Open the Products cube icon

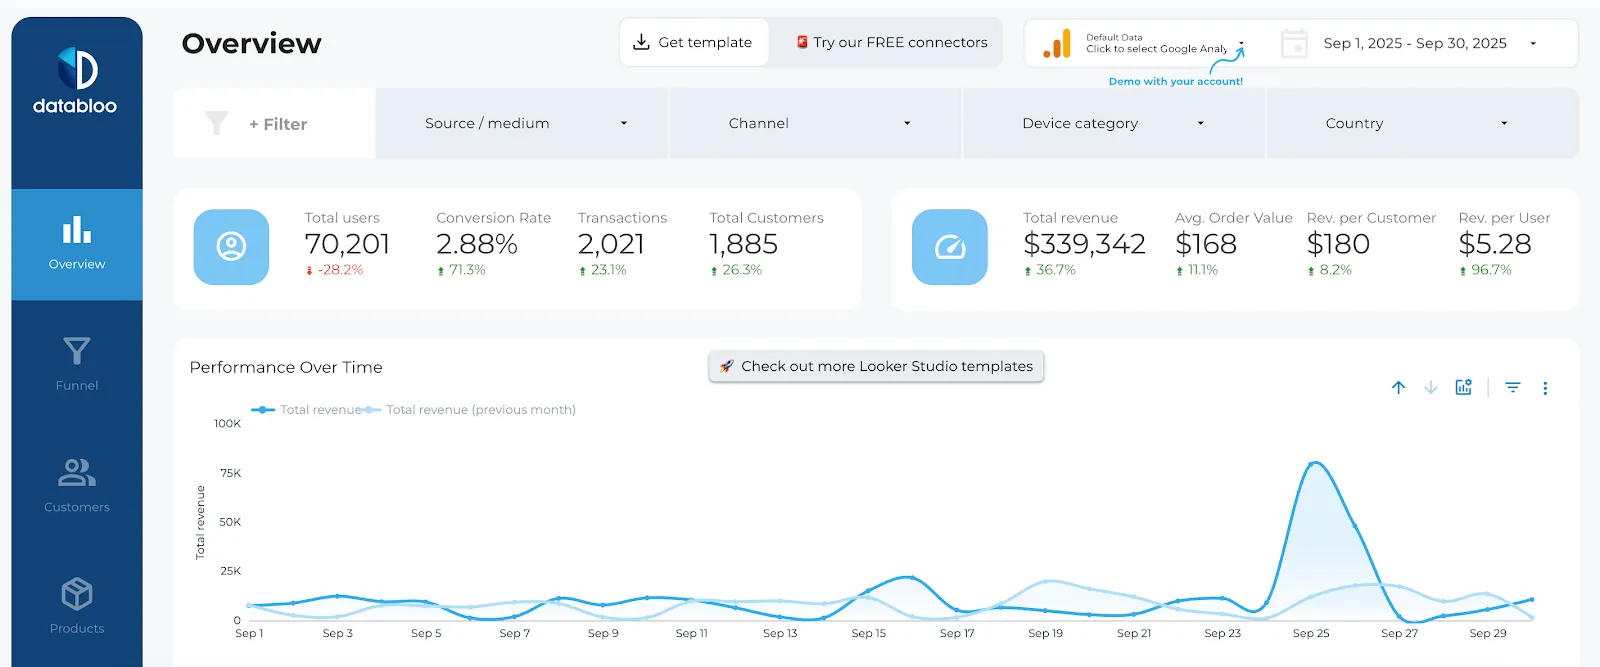coord(77,594)
